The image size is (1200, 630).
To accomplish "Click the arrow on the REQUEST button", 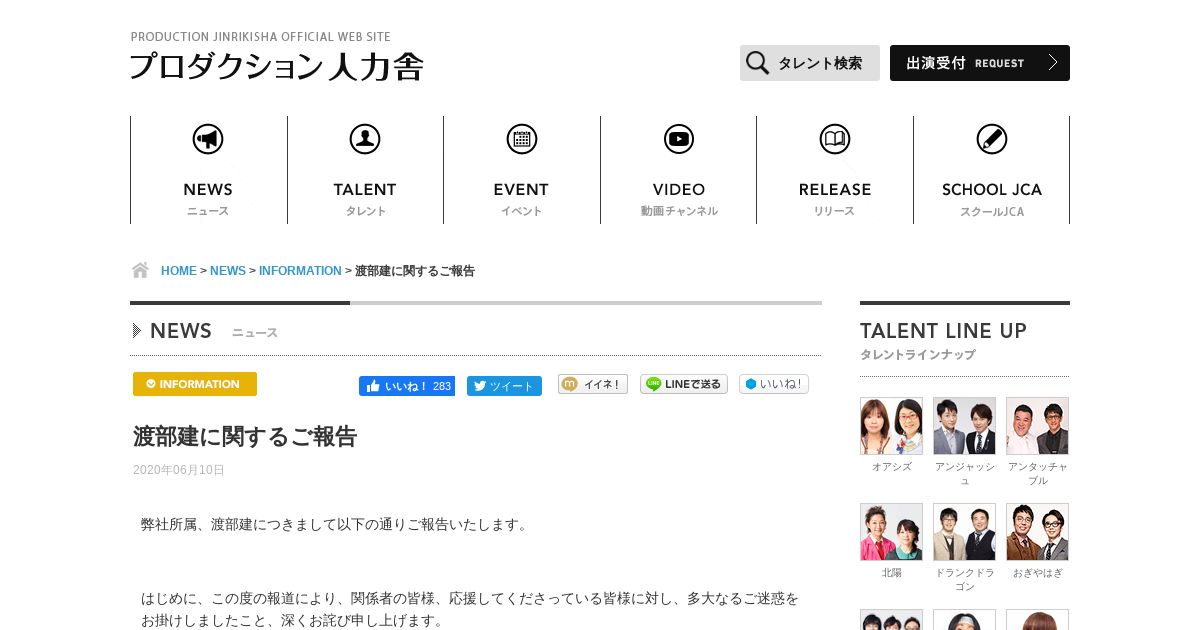I will [1053, 63].
